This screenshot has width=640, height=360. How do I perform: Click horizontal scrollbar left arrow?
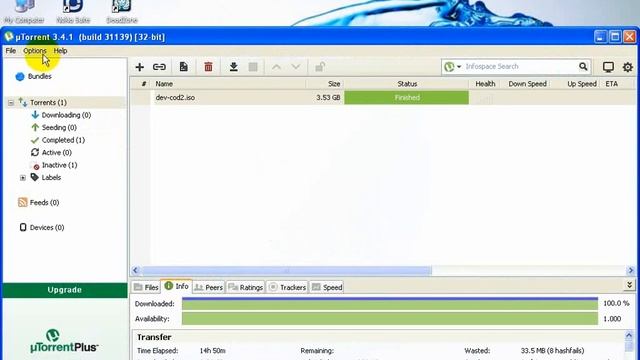click(x=136, y=270)
